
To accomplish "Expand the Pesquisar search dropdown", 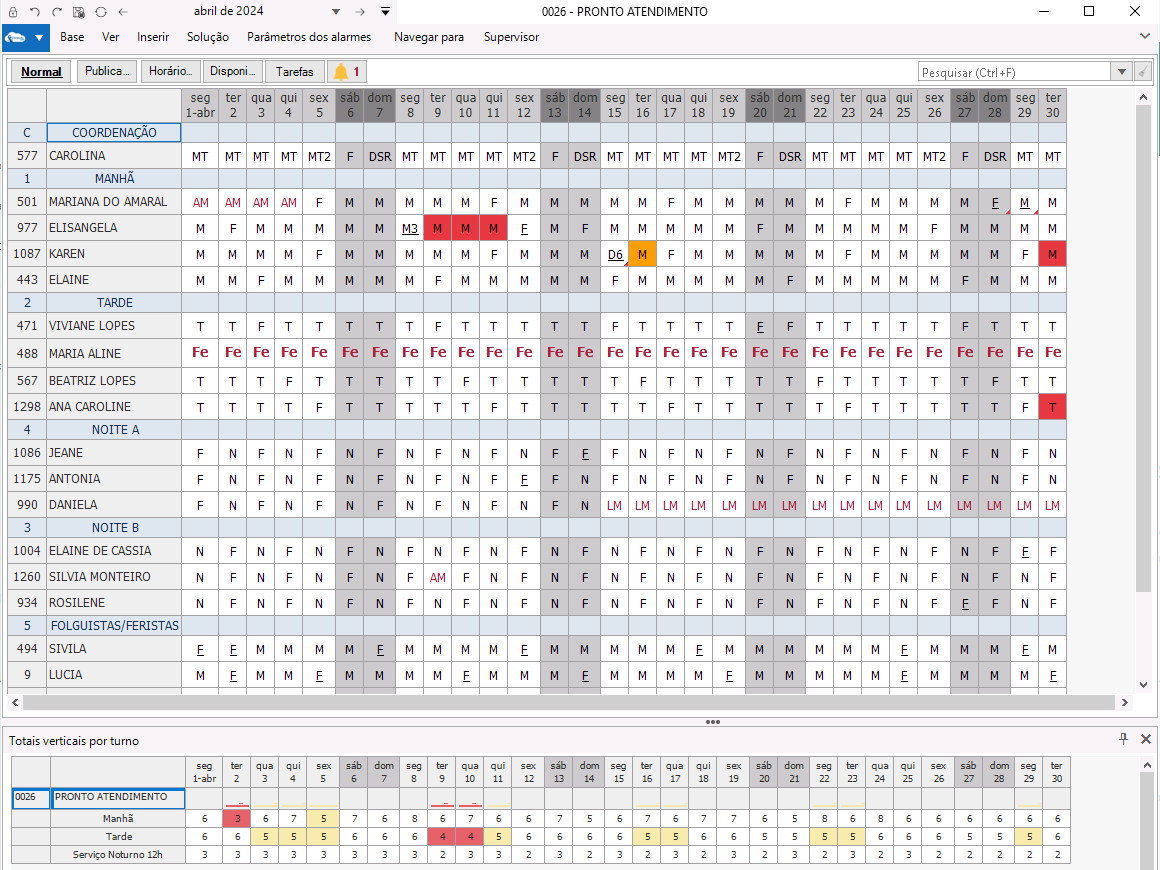I will 1122,72.
